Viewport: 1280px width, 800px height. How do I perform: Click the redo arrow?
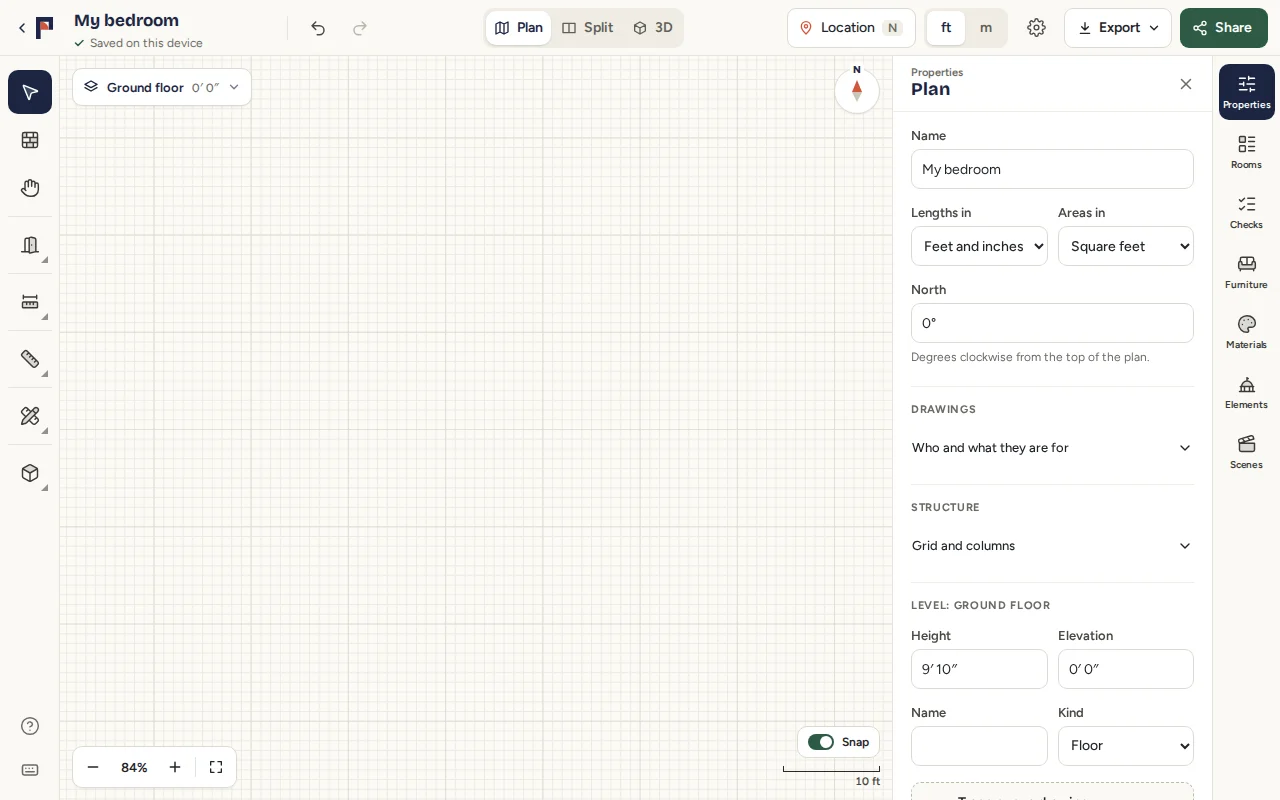pos(360,28)
